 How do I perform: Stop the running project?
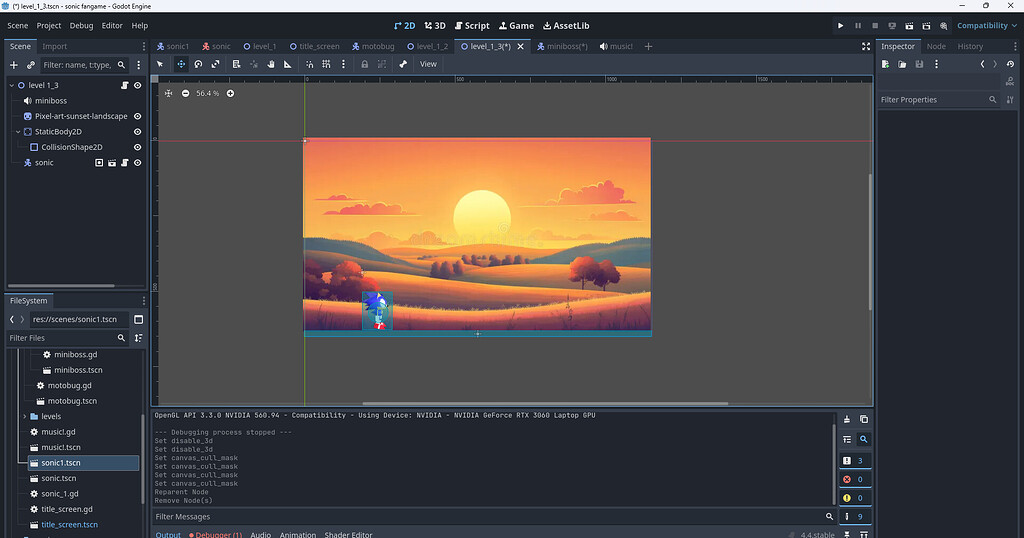[x=875, y=25]
